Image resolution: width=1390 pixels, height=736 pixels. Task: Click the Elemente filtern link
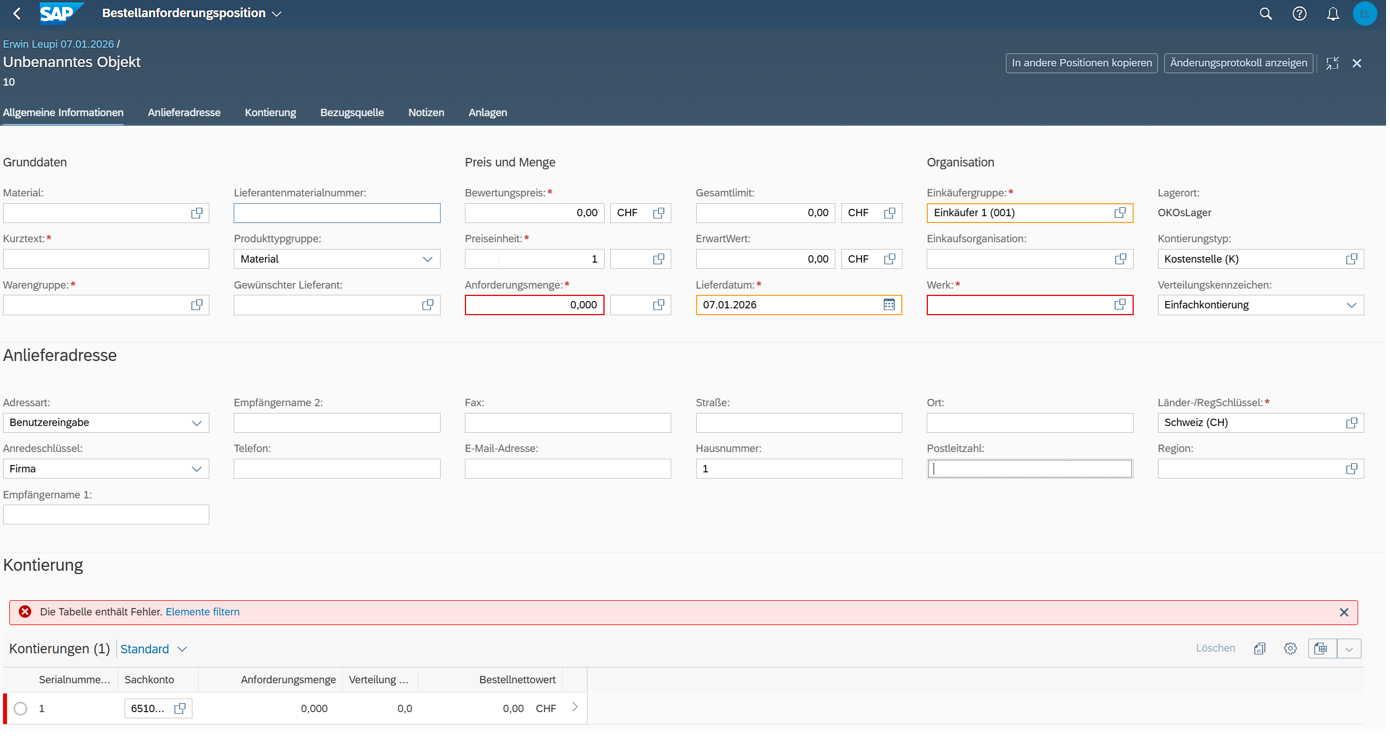[203, 614]
